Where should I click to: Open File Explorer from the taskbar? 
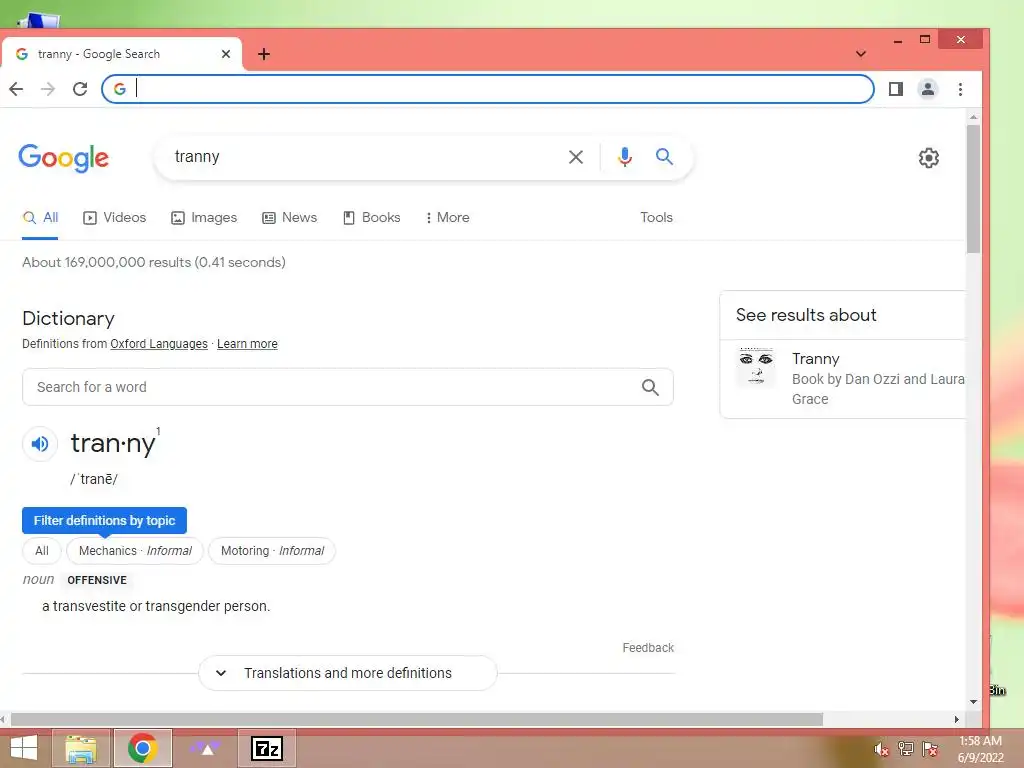pyautogui.click(x=81, y=748)
